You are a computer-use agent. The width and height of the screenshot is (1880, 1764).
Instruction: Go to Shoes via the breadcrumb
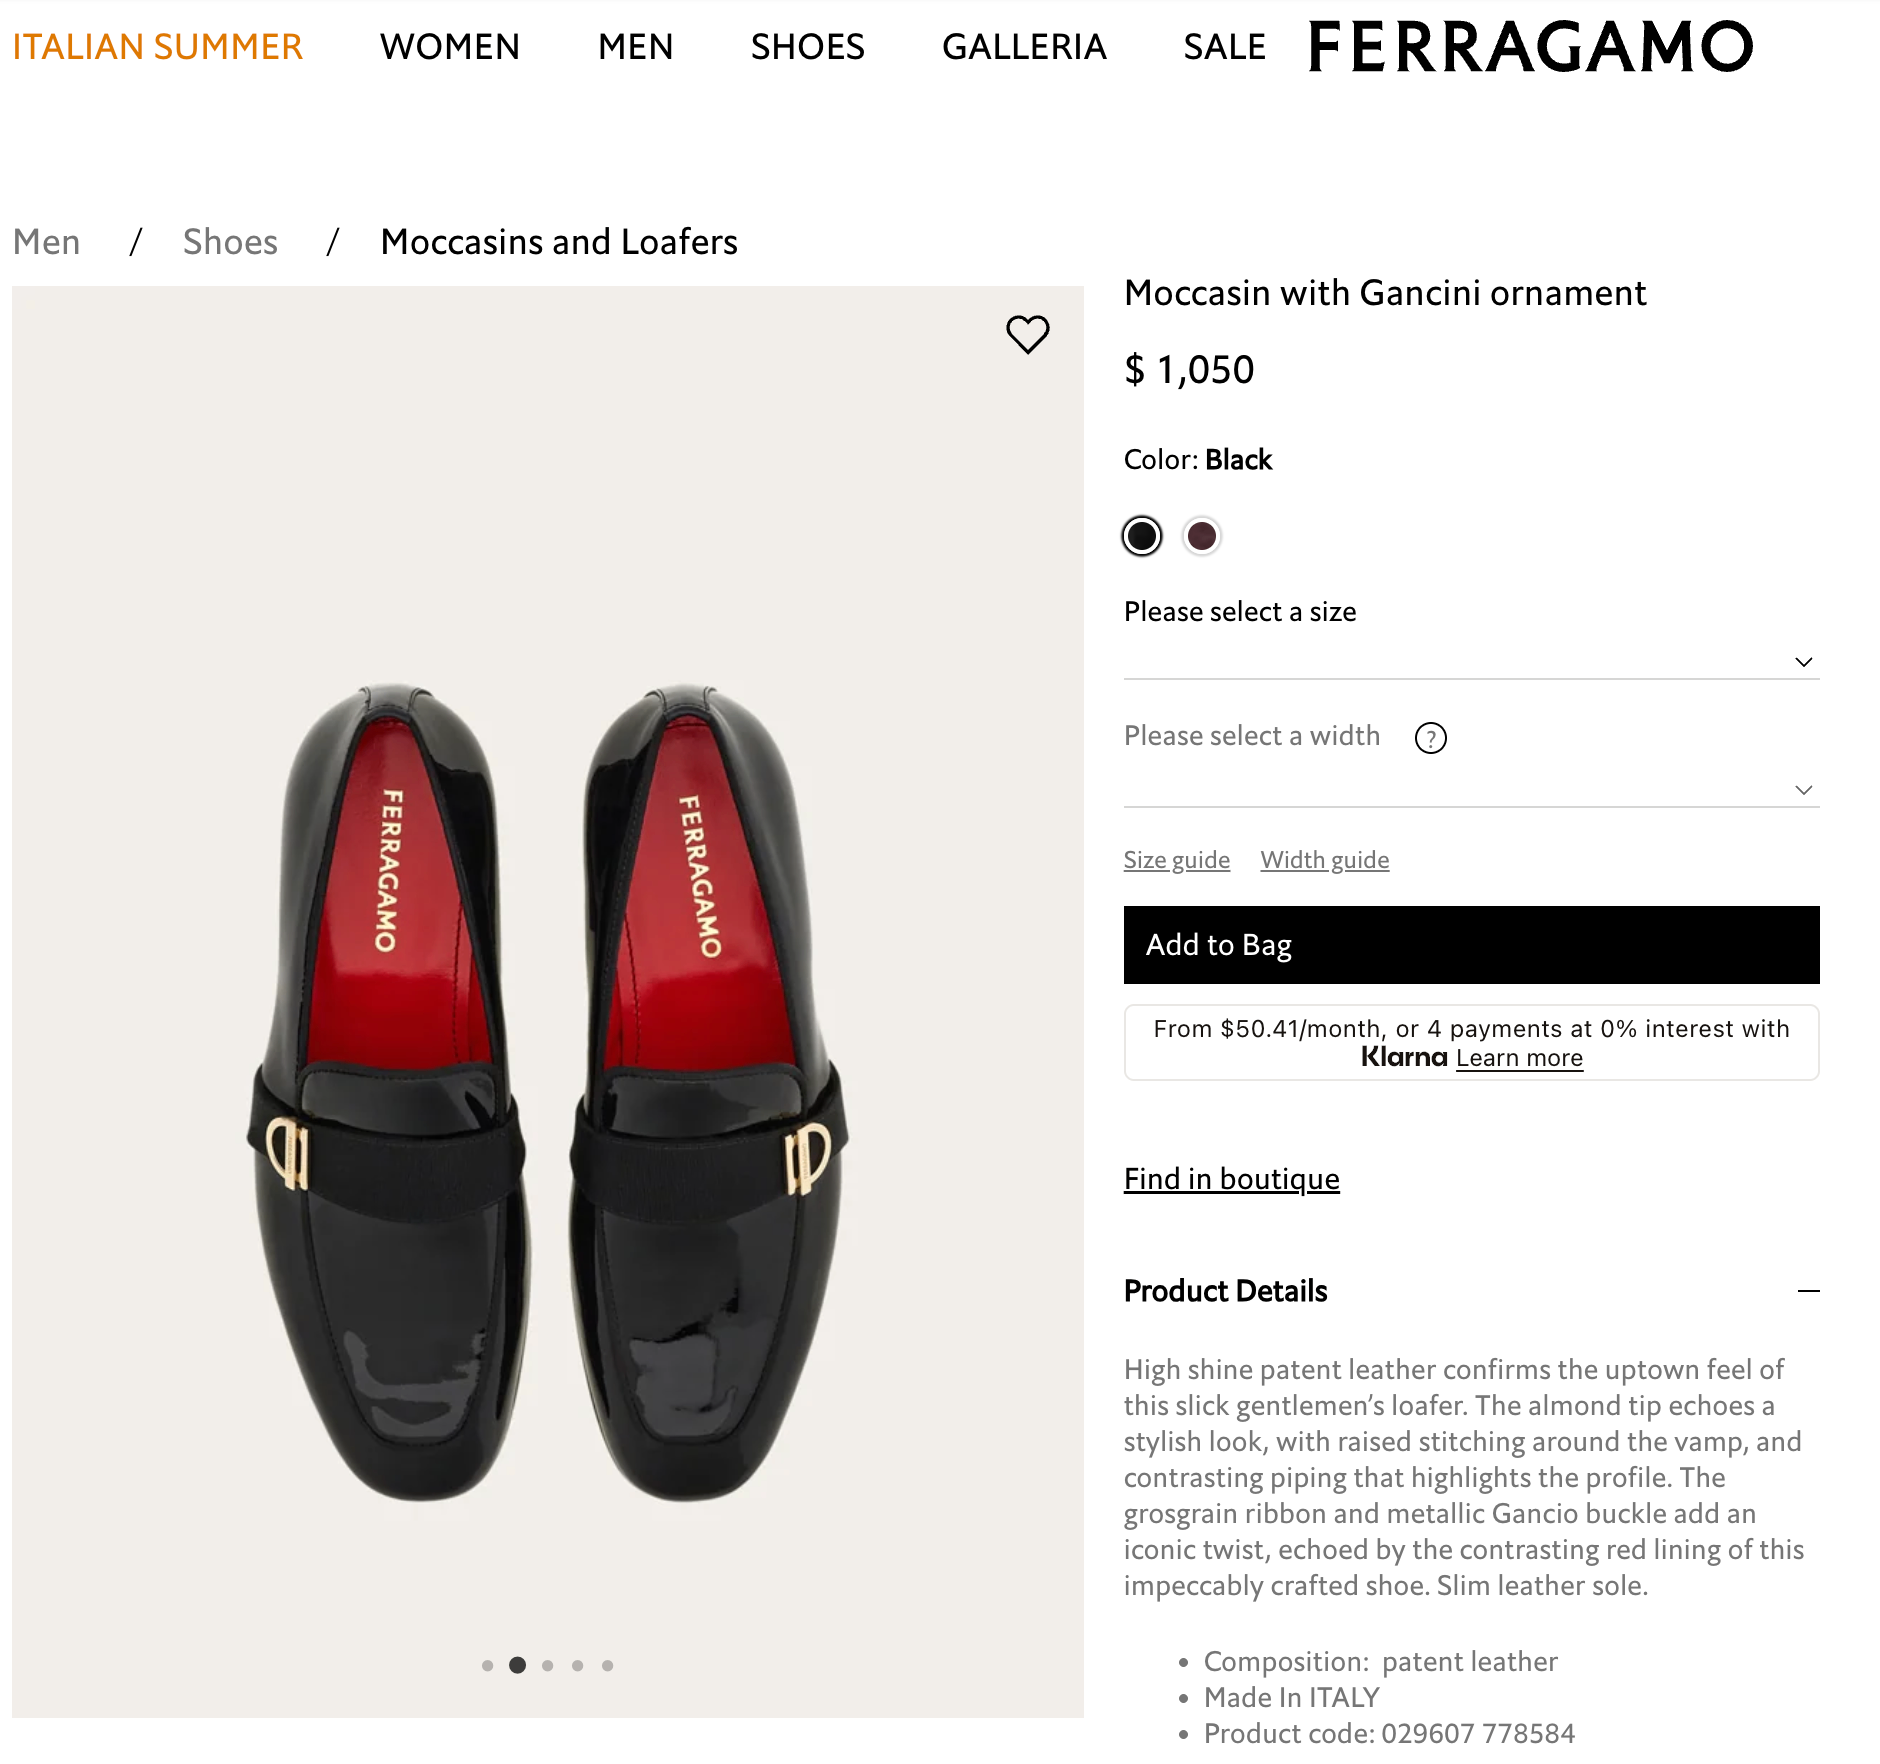click(229, 241)
